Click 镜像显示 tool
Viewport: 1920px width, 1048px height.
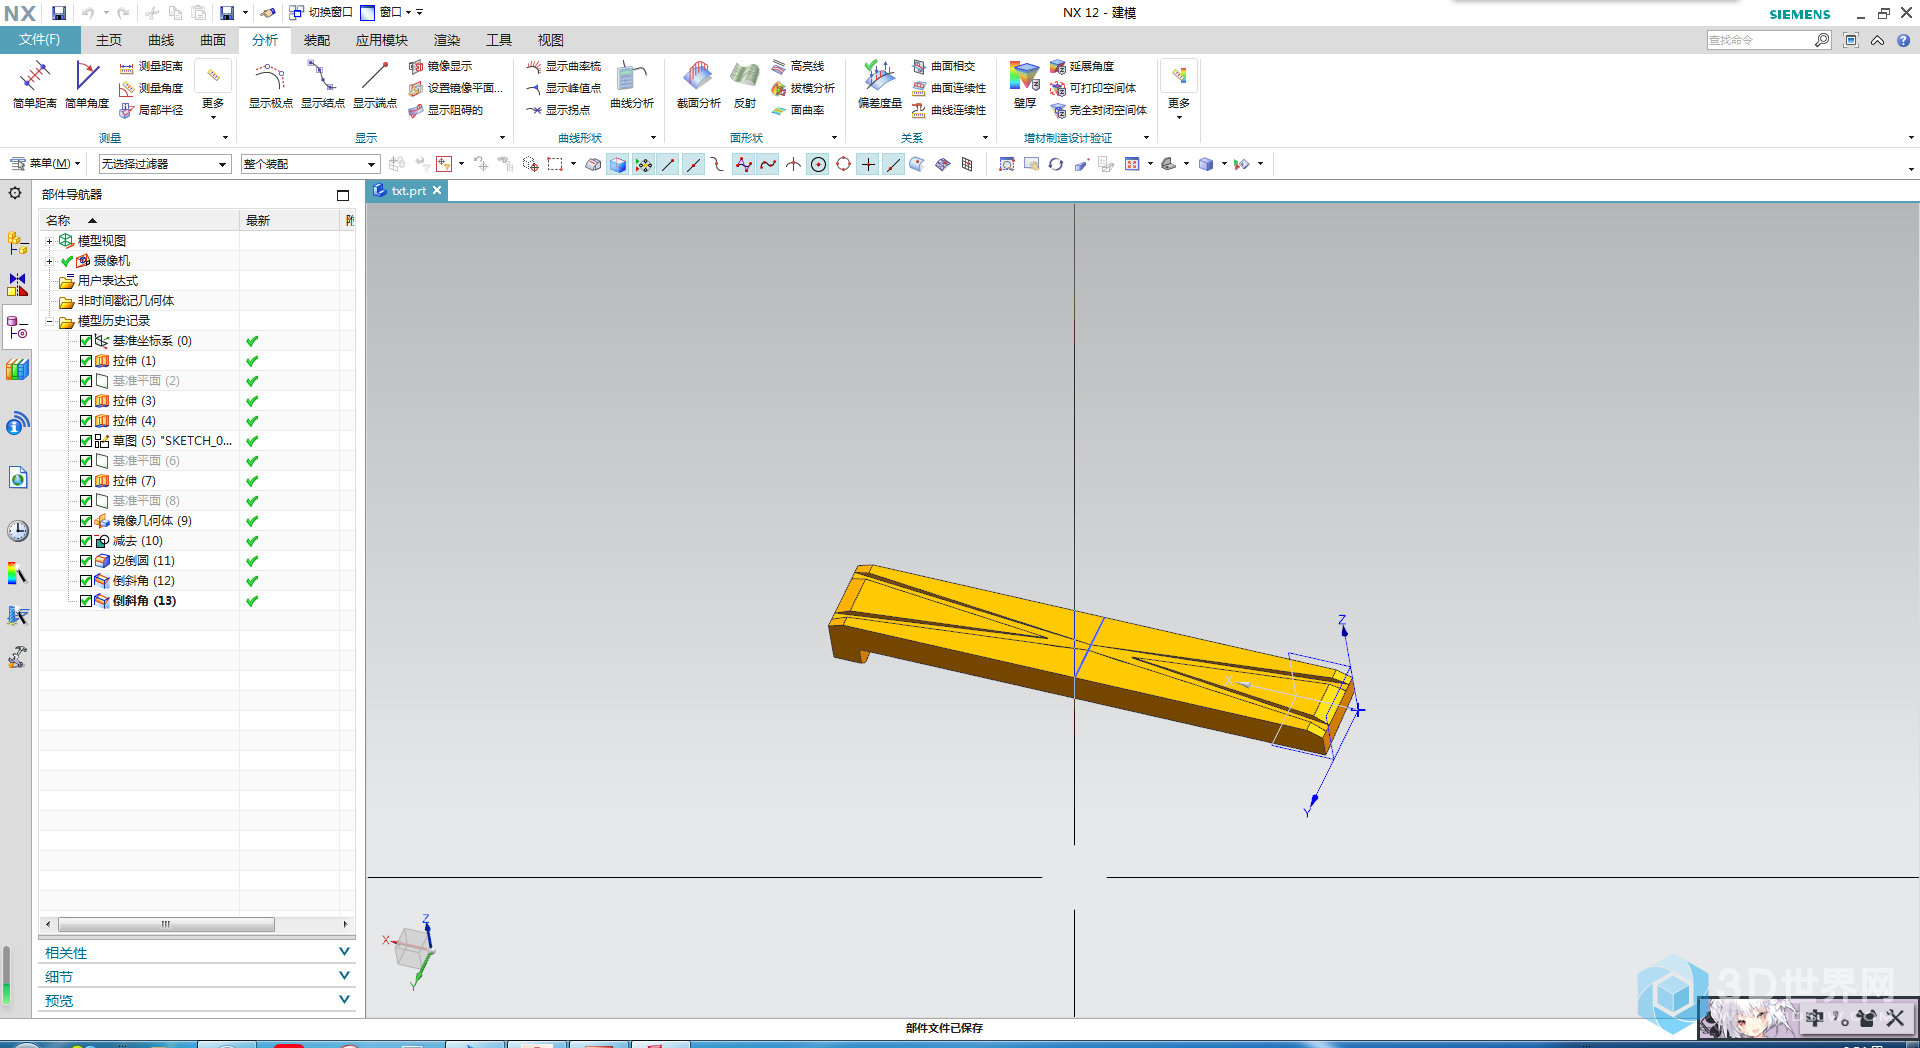440,66
